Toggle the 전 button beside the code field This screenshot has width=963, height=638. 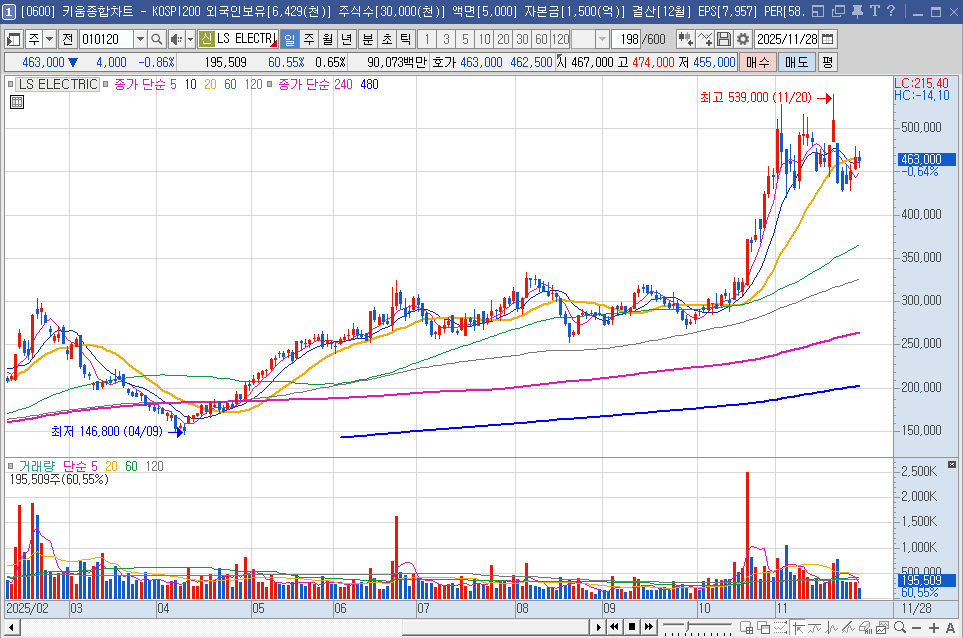68,39
